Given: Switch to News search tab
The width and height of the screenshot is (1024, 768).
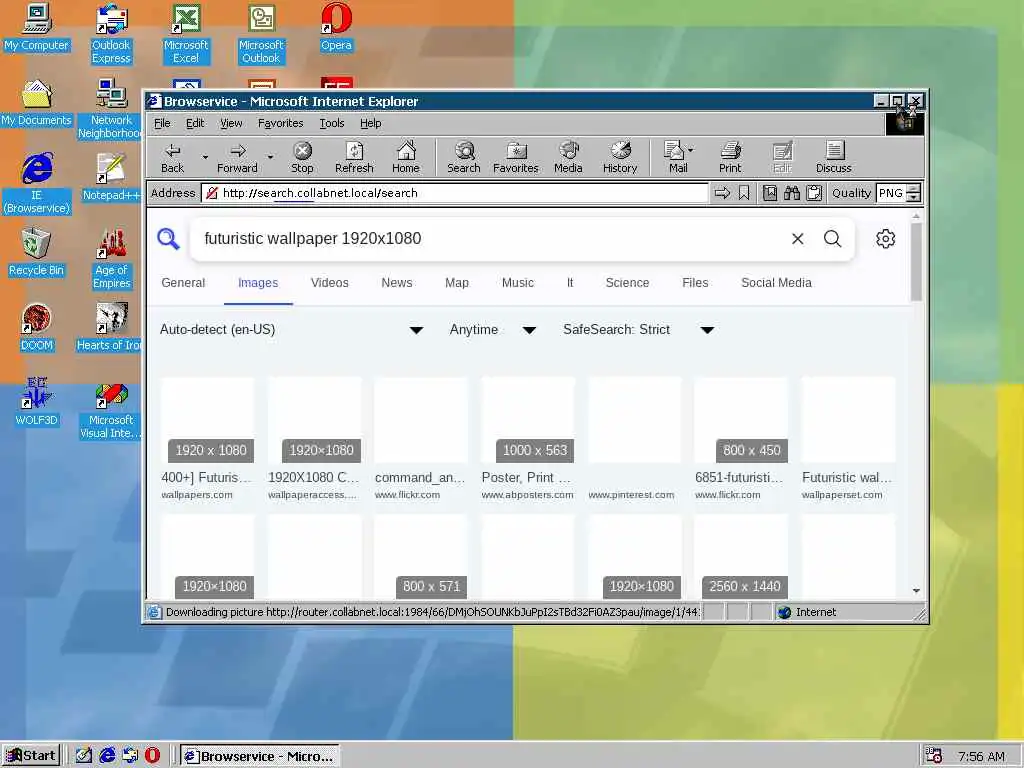Looking at the screenshot, I should [x=396, y=283].
